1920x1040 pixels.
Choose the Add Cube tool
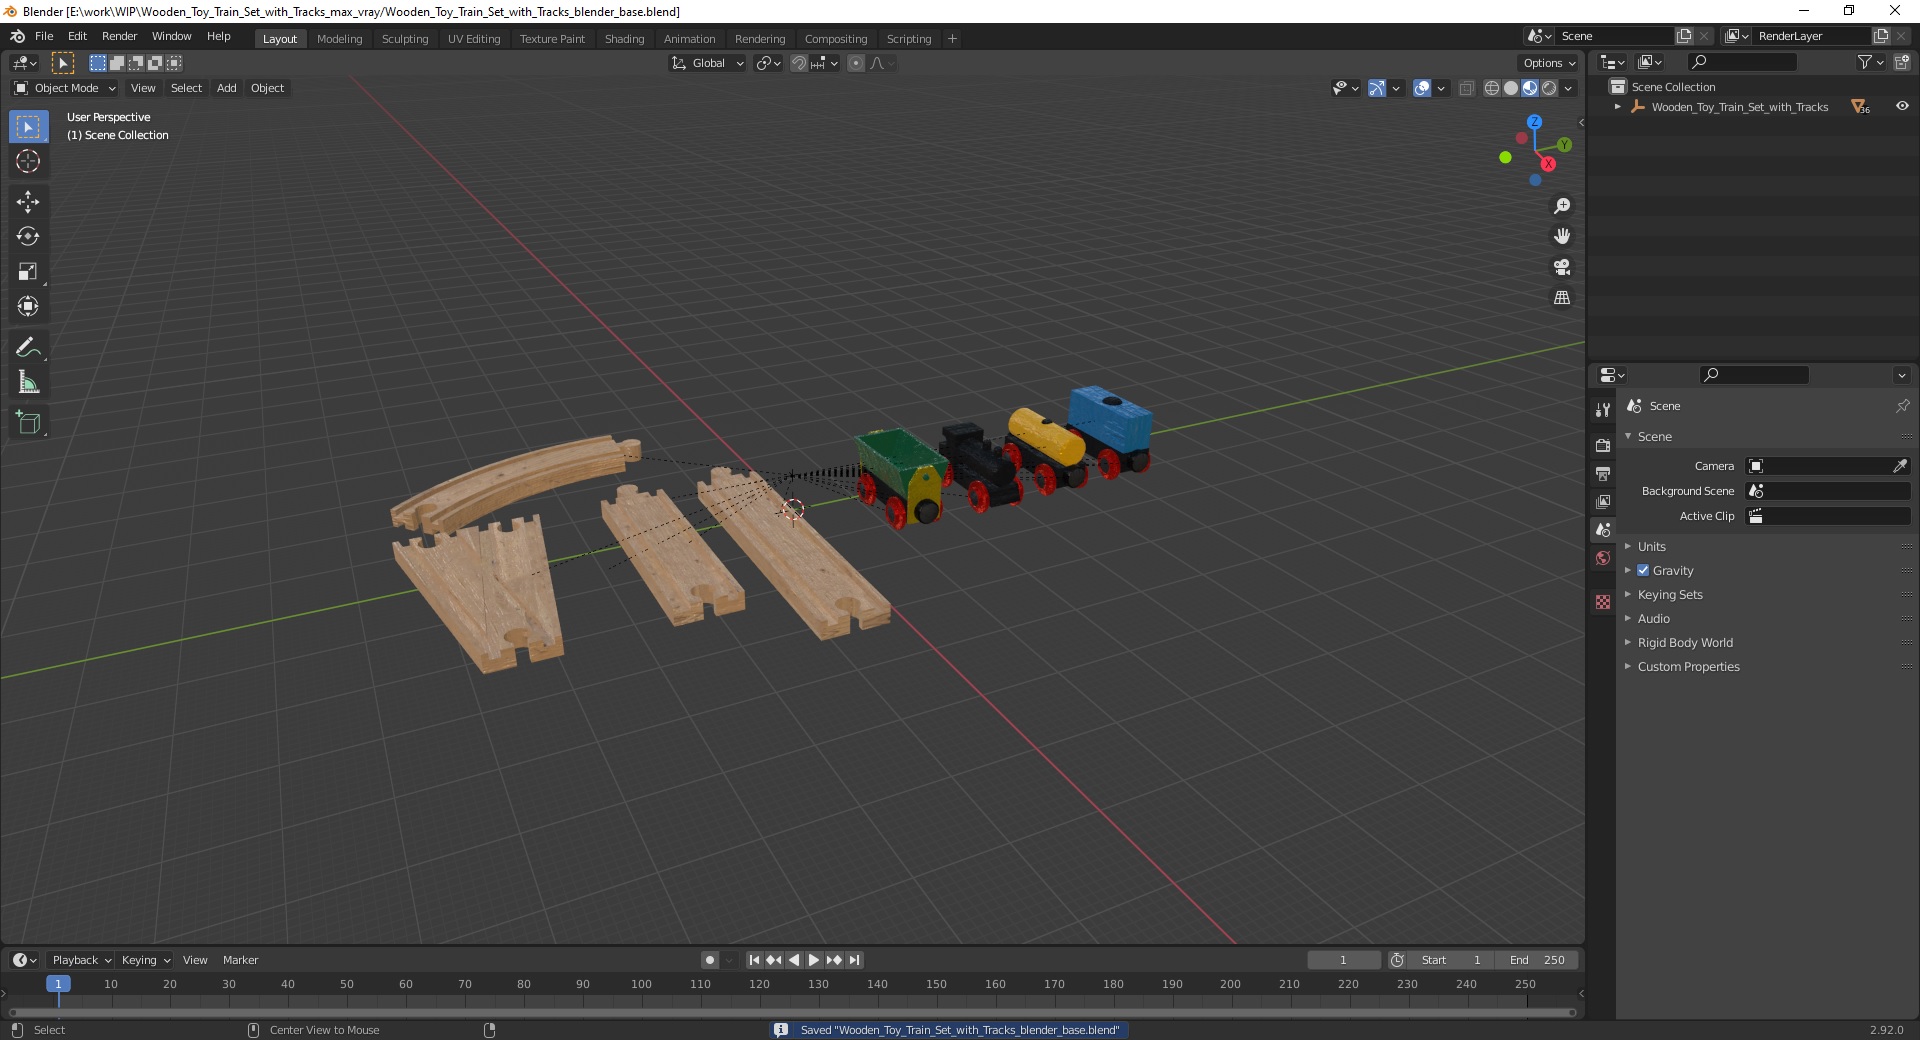coord(28,423)
